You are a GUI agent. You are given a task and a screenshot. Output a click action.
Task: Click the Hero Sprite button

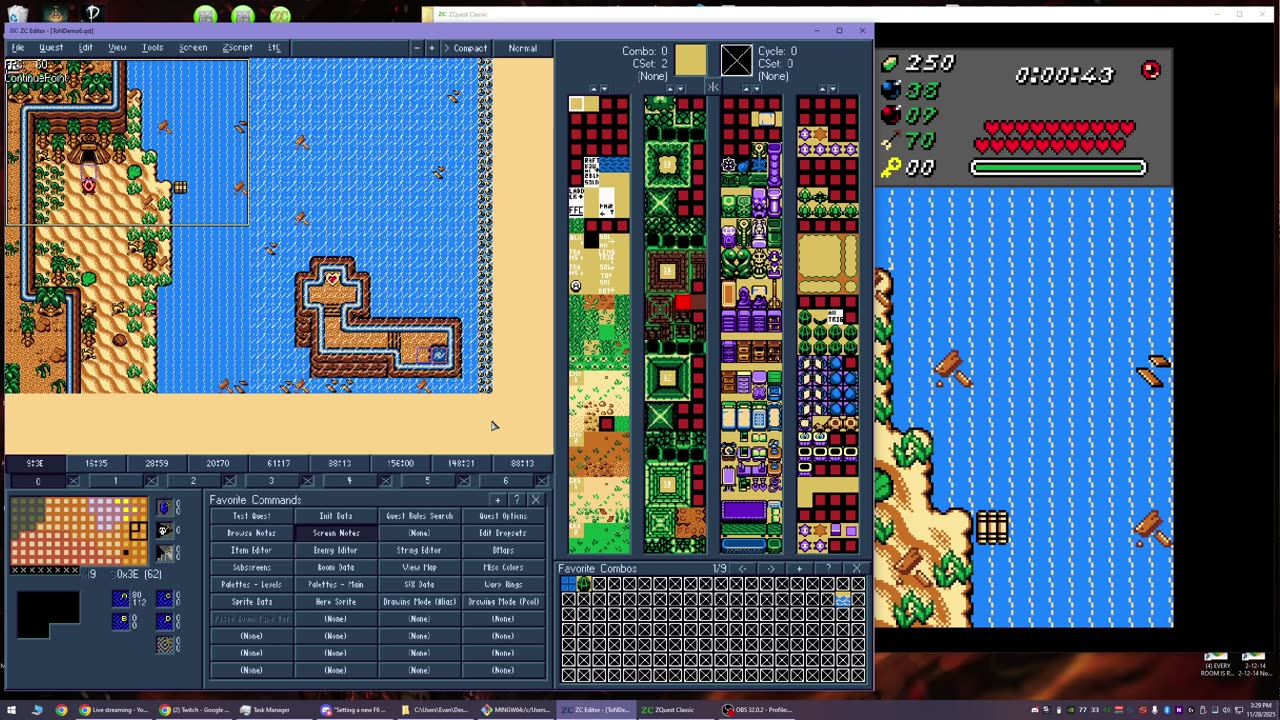(335, 602)
